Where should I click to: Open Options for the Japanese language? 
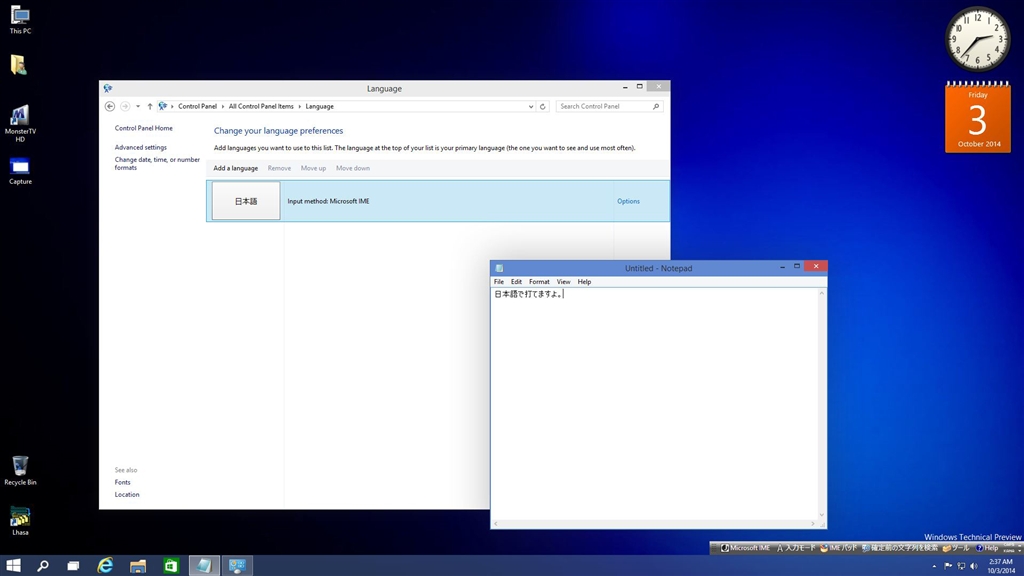tap(628, 201)
